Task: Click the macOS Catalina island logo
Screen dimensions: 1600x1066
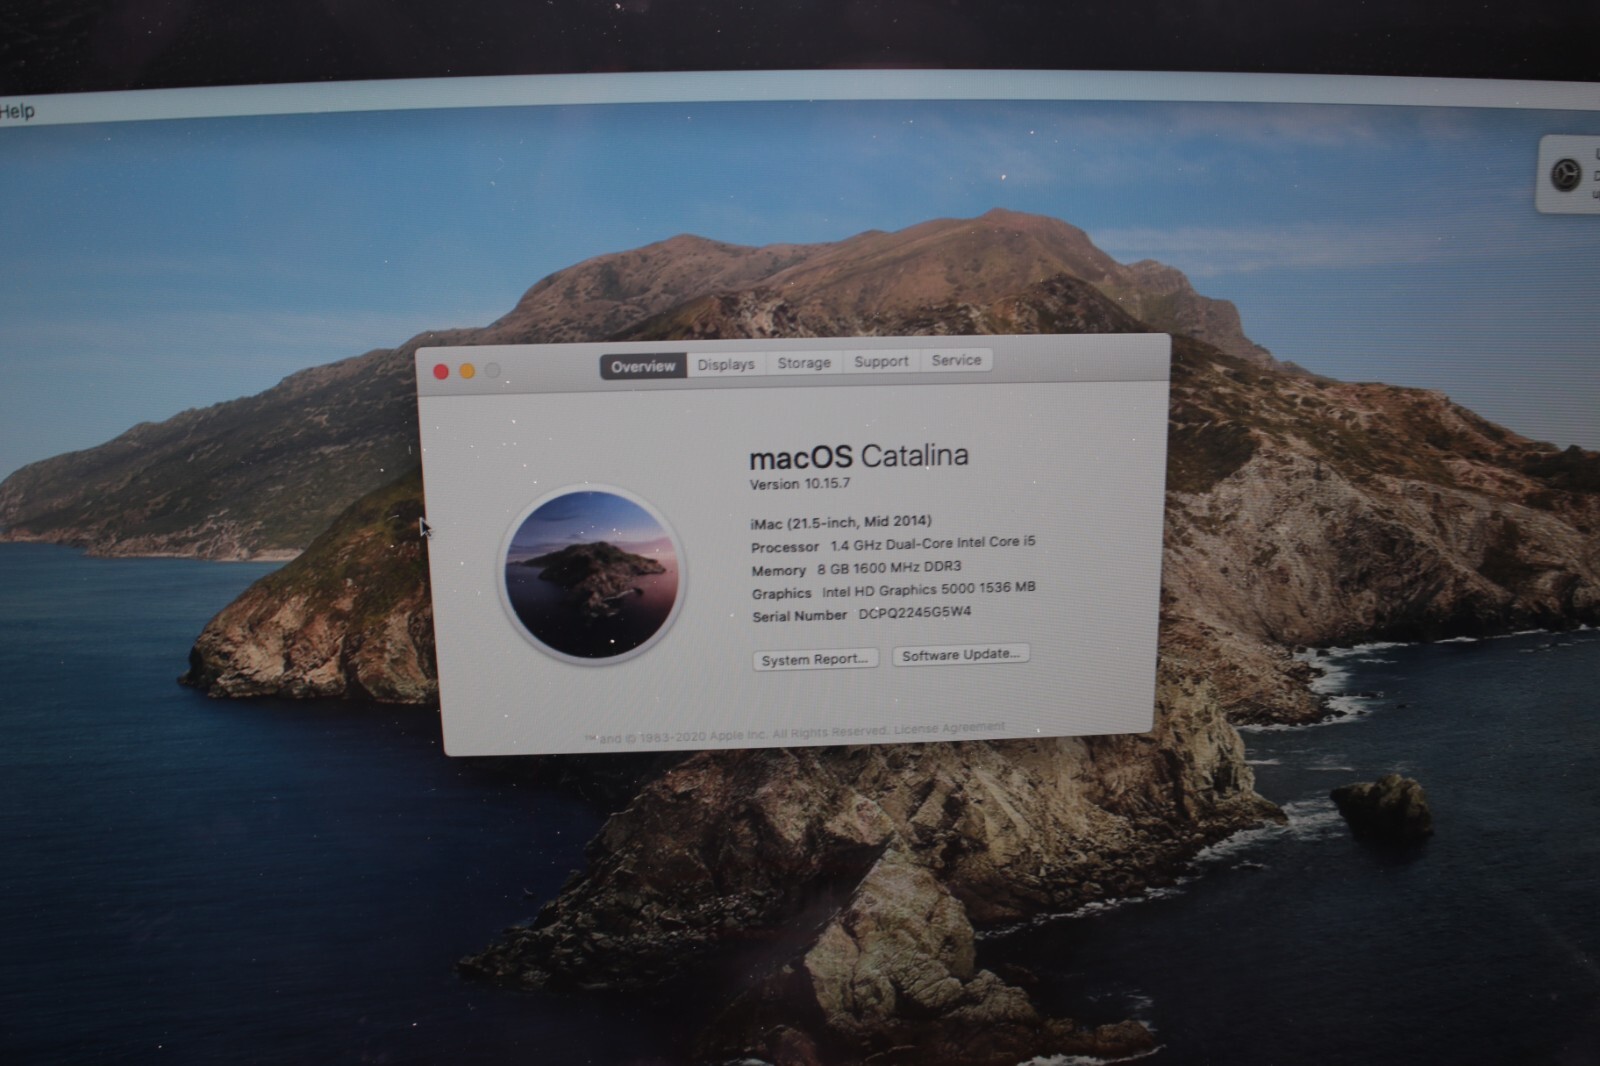Action: tap(591, 574)
